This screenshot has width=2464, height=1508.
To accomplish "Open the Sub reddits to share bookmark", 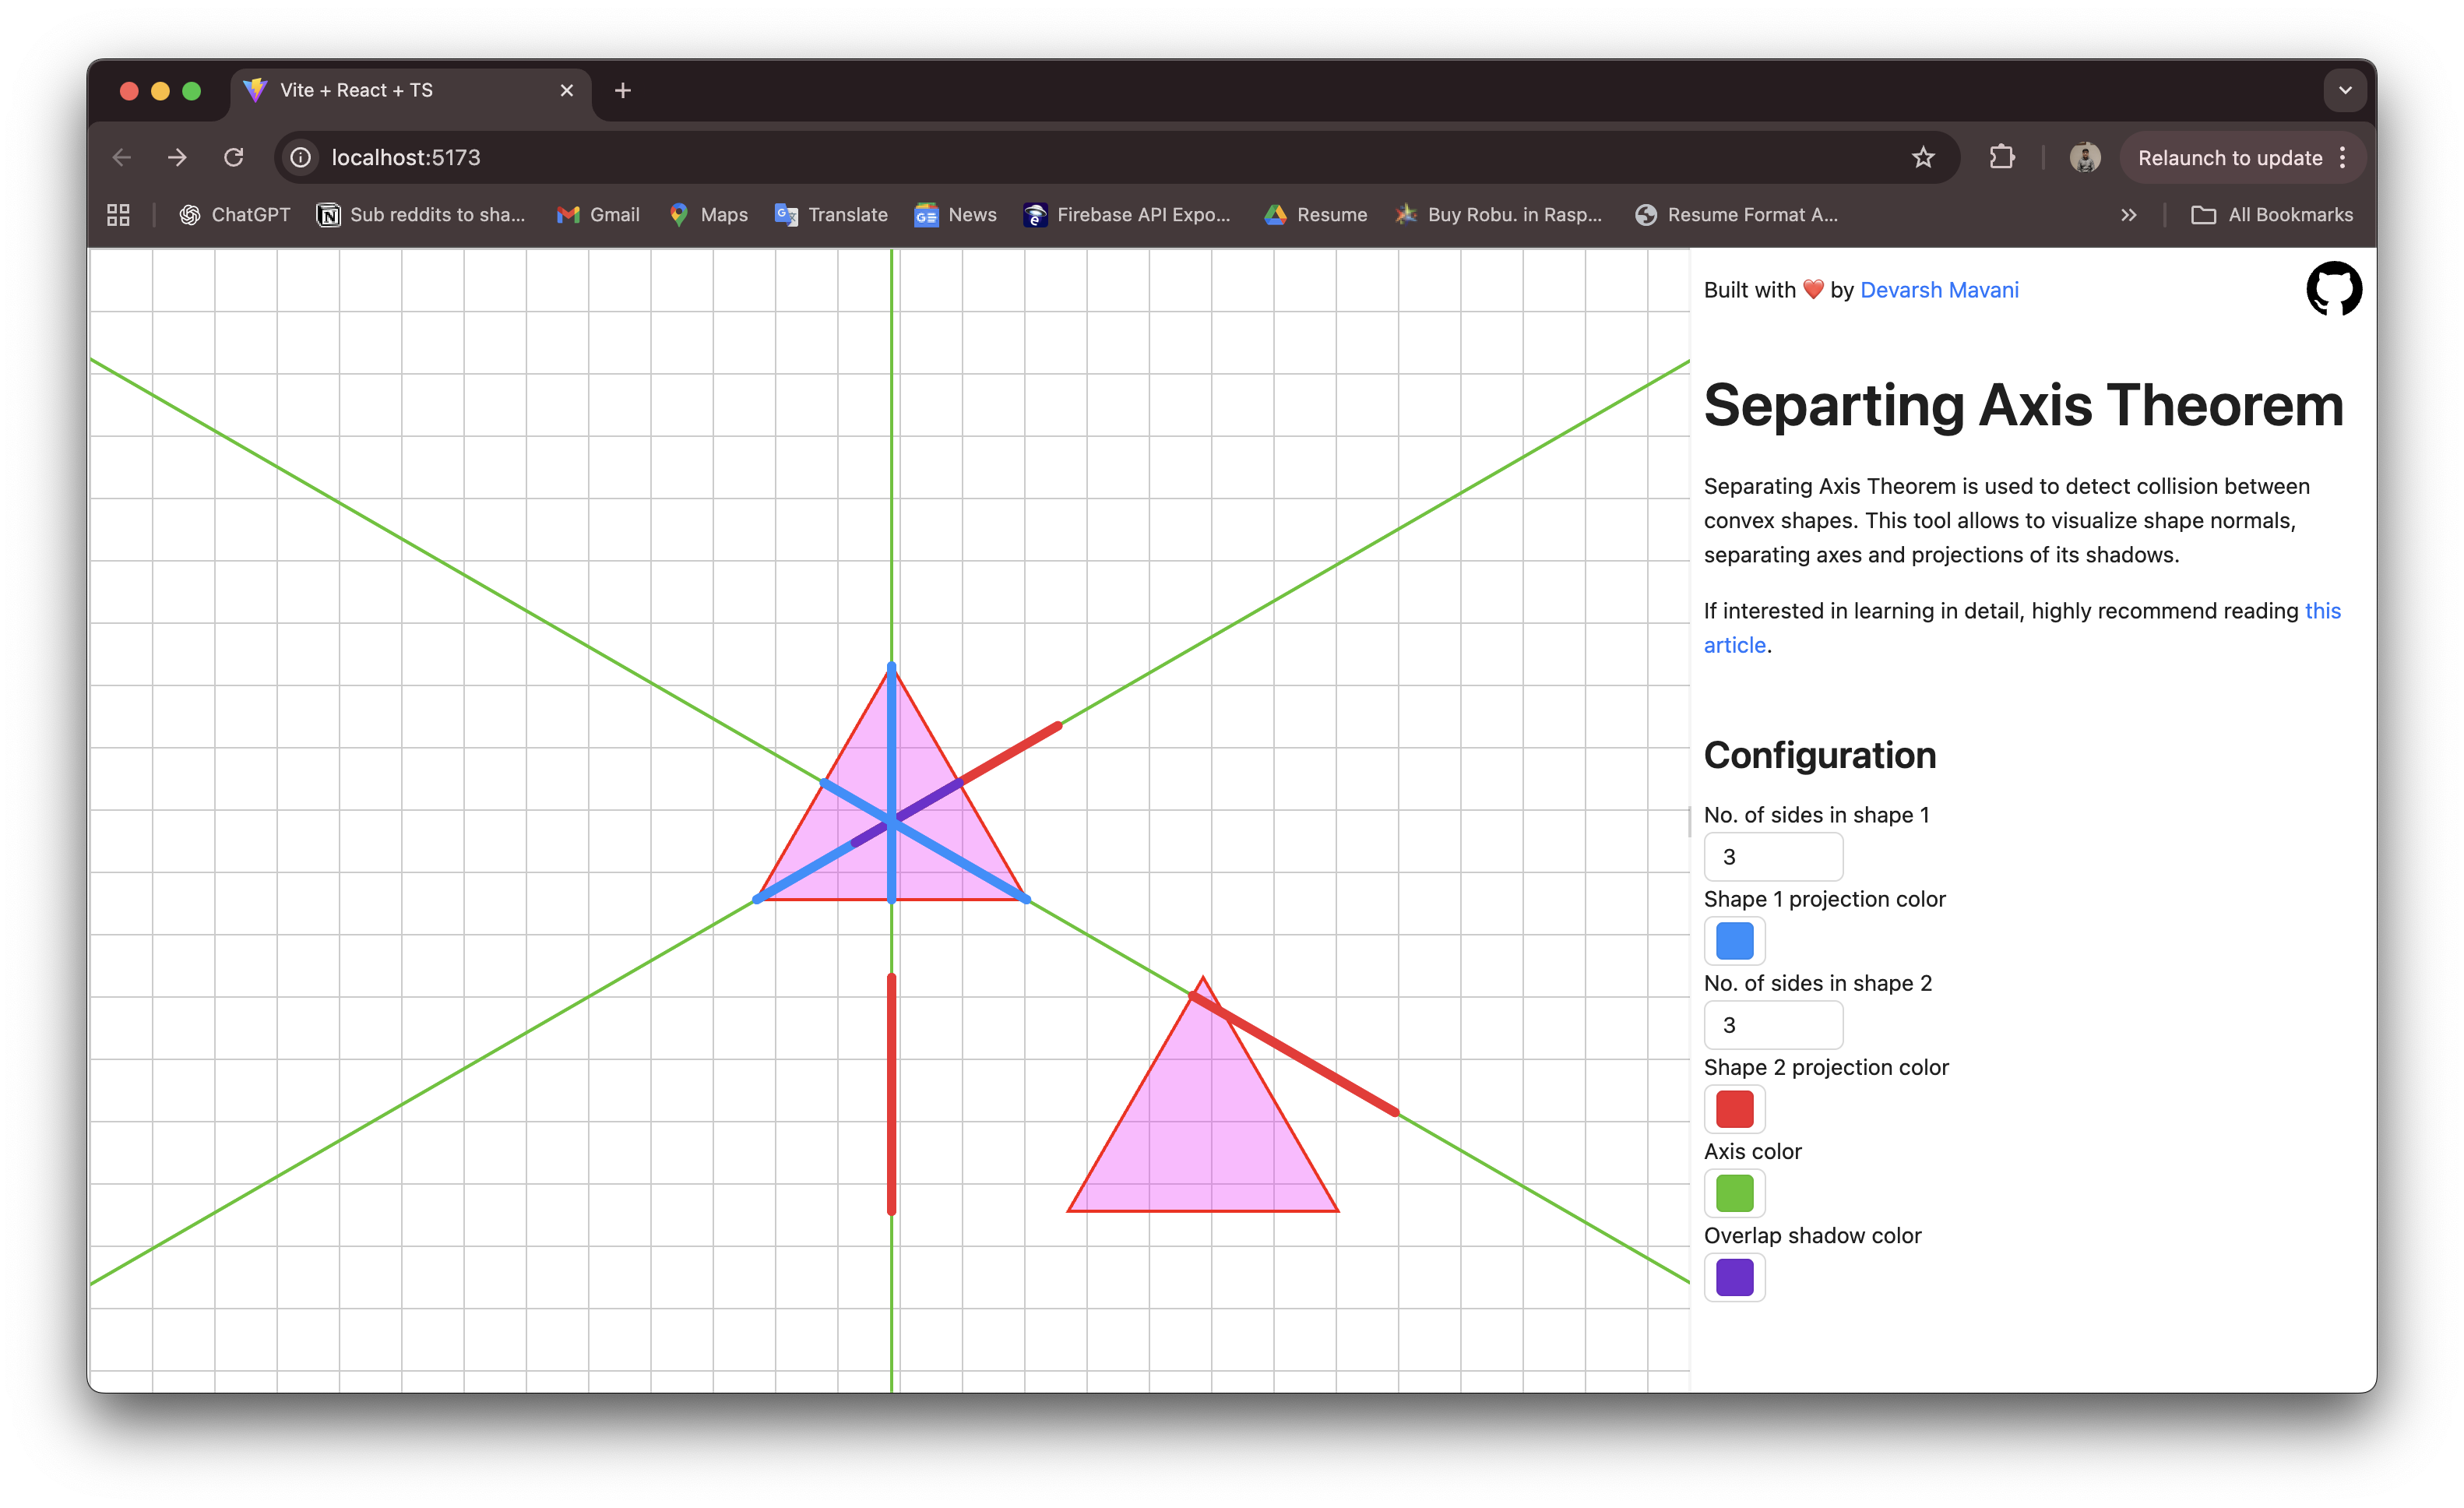I will click(421, 214).
